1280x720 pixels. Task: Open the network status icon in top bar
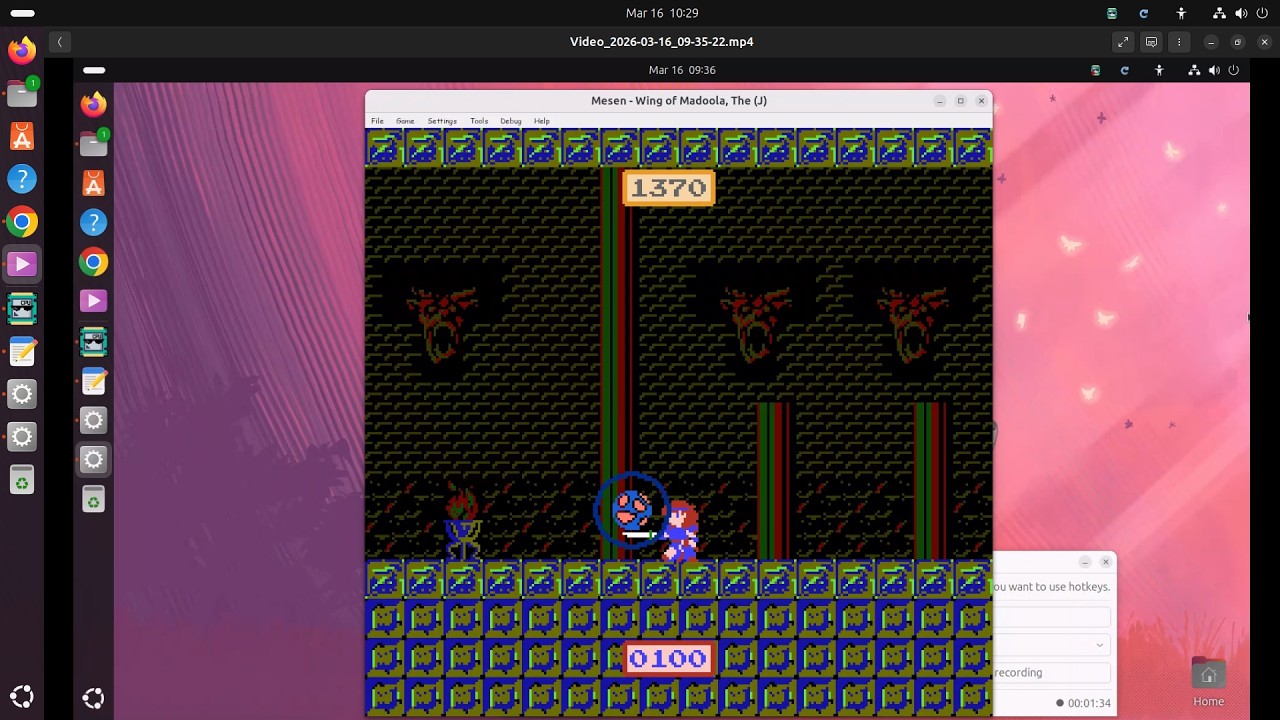[1219, 13]
